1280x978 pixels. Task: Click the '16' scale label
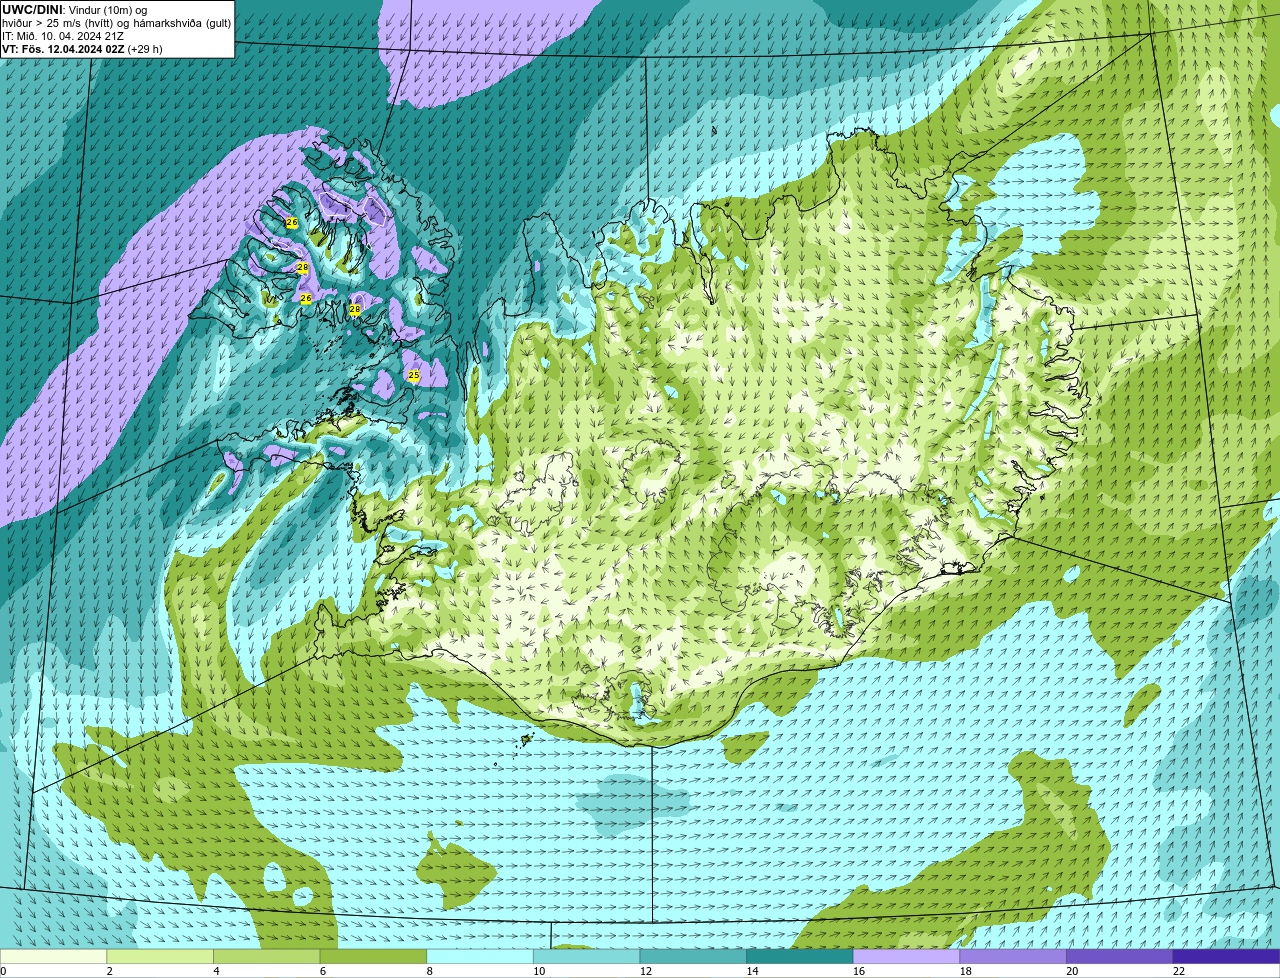859,971
